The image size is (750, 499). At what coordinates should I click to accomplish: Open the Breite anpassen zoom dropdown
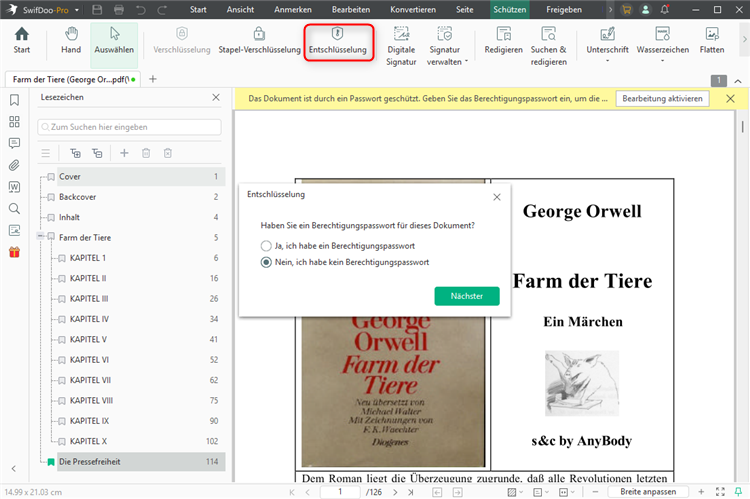[x=648, y=492]
